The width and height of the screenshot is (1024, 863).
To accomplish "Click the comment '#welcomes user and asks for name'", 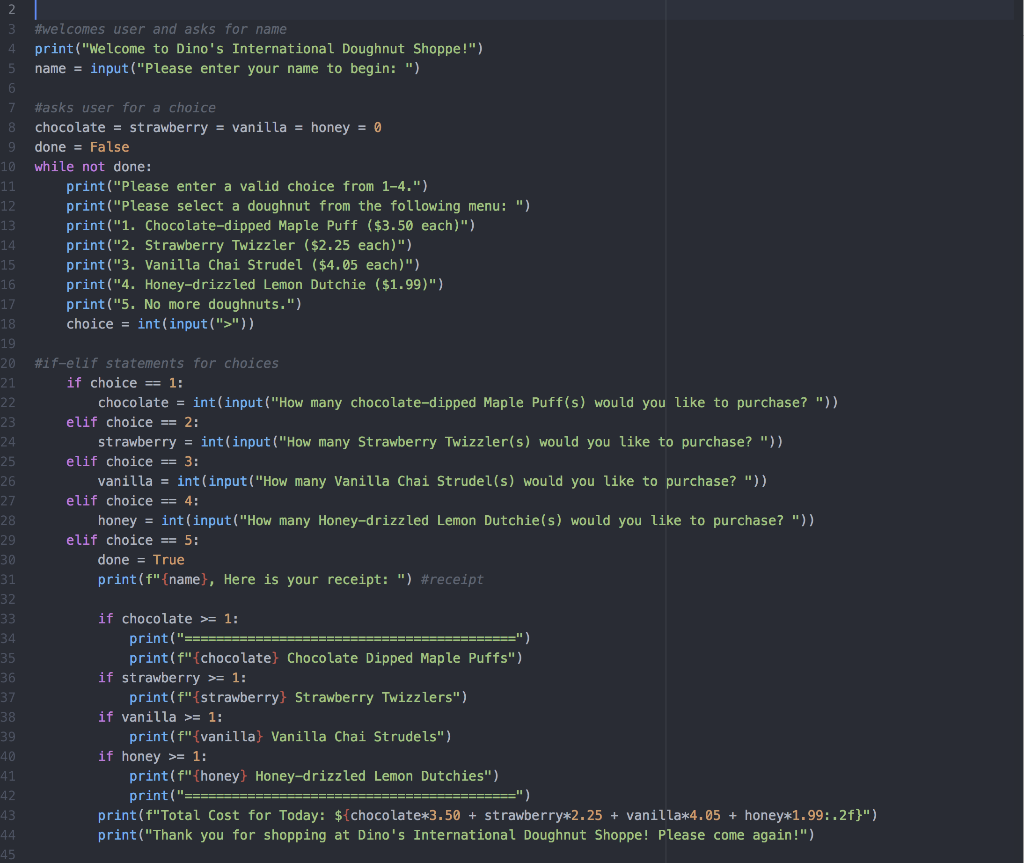I will 160,29.
